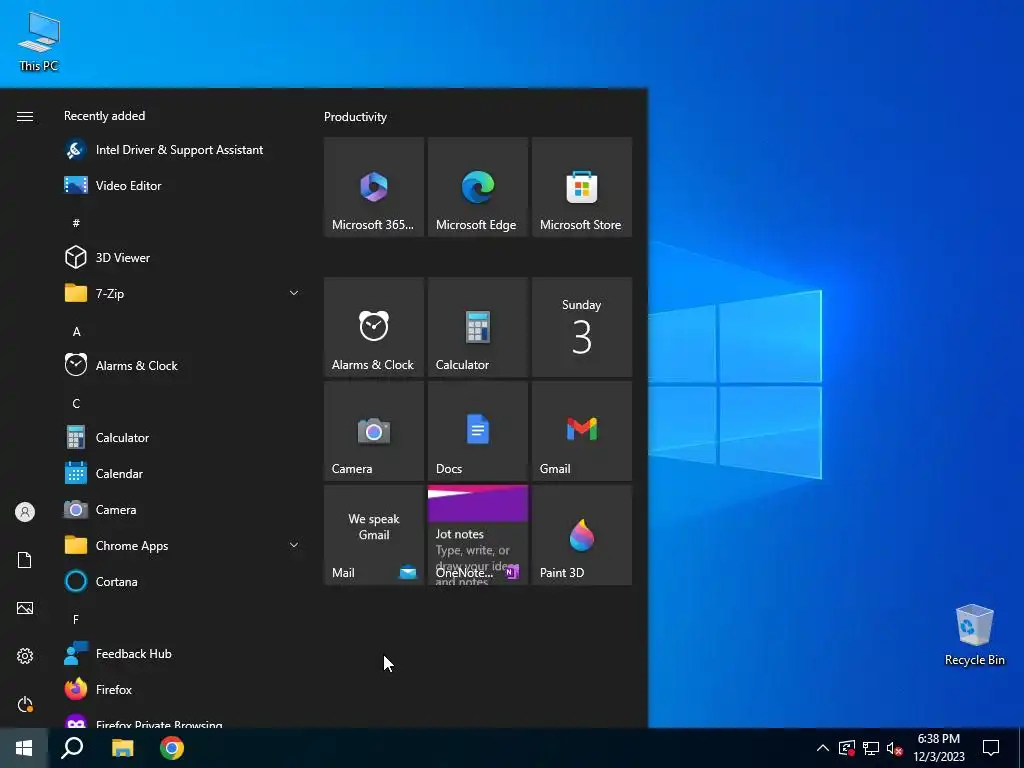Click the Power button in Start

(x=25, y=704)
